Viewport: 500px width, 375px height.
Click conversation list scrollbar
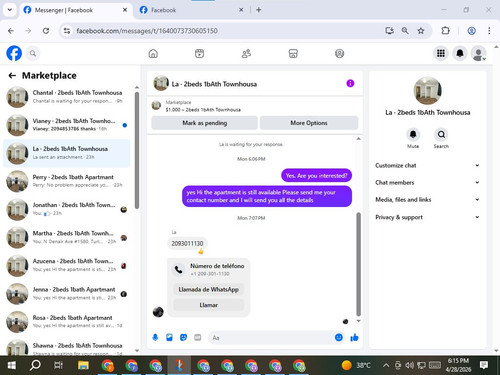pyautogui.click(x=137, y=150)
